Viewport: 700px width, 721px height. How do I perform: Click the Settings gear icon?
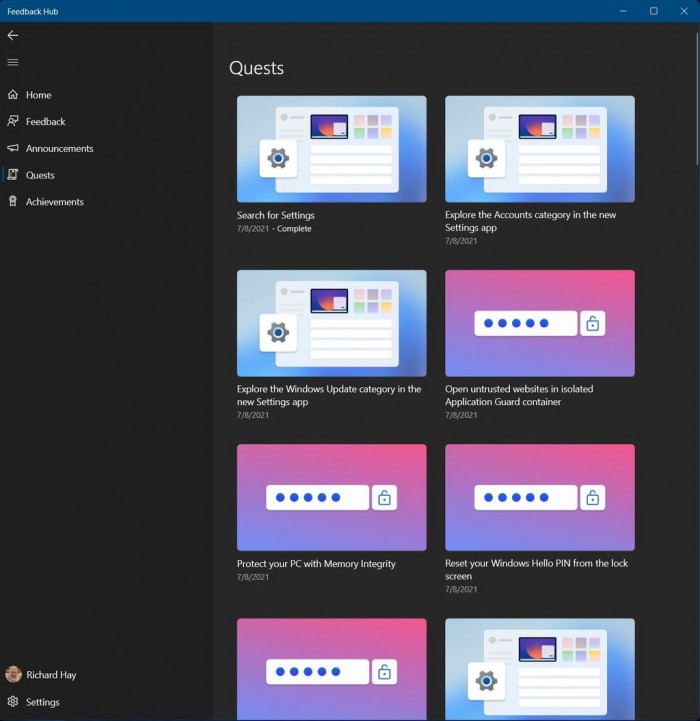pyautogui.click(x=13, y=702)
